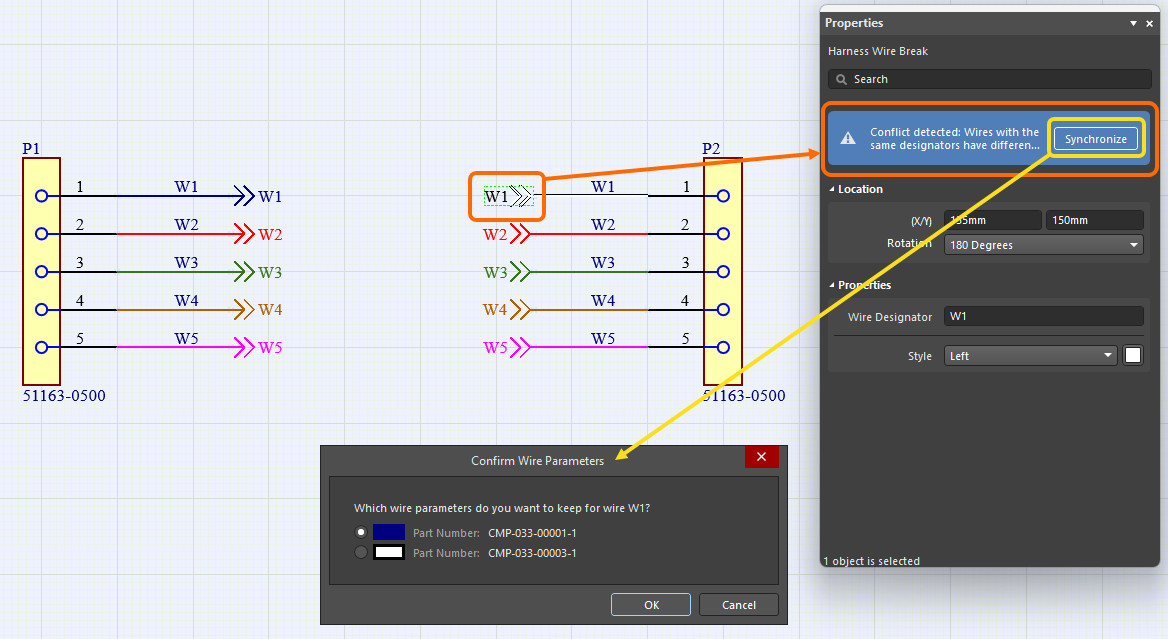Select the blue W1 wire break near P1

pos(258,197)
